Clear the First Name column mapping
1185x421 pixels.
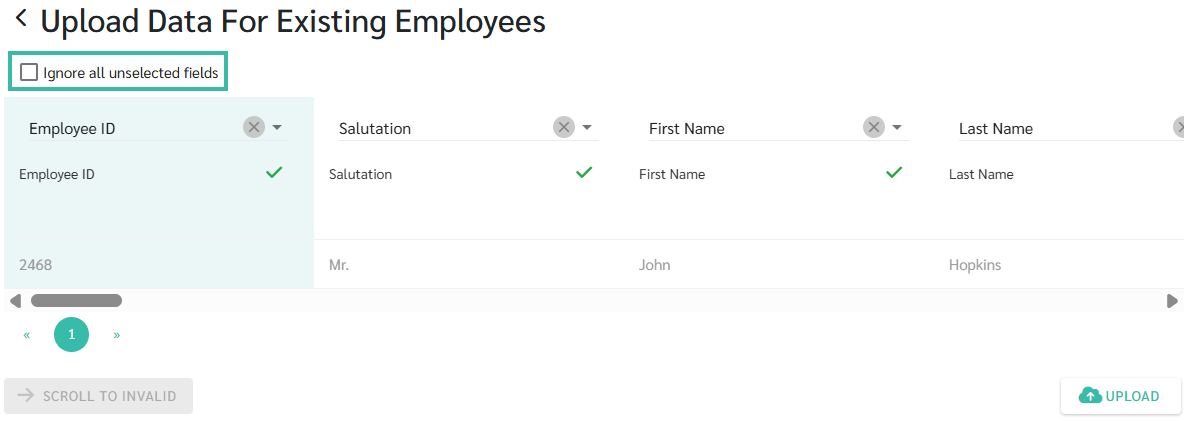(874, 127)
